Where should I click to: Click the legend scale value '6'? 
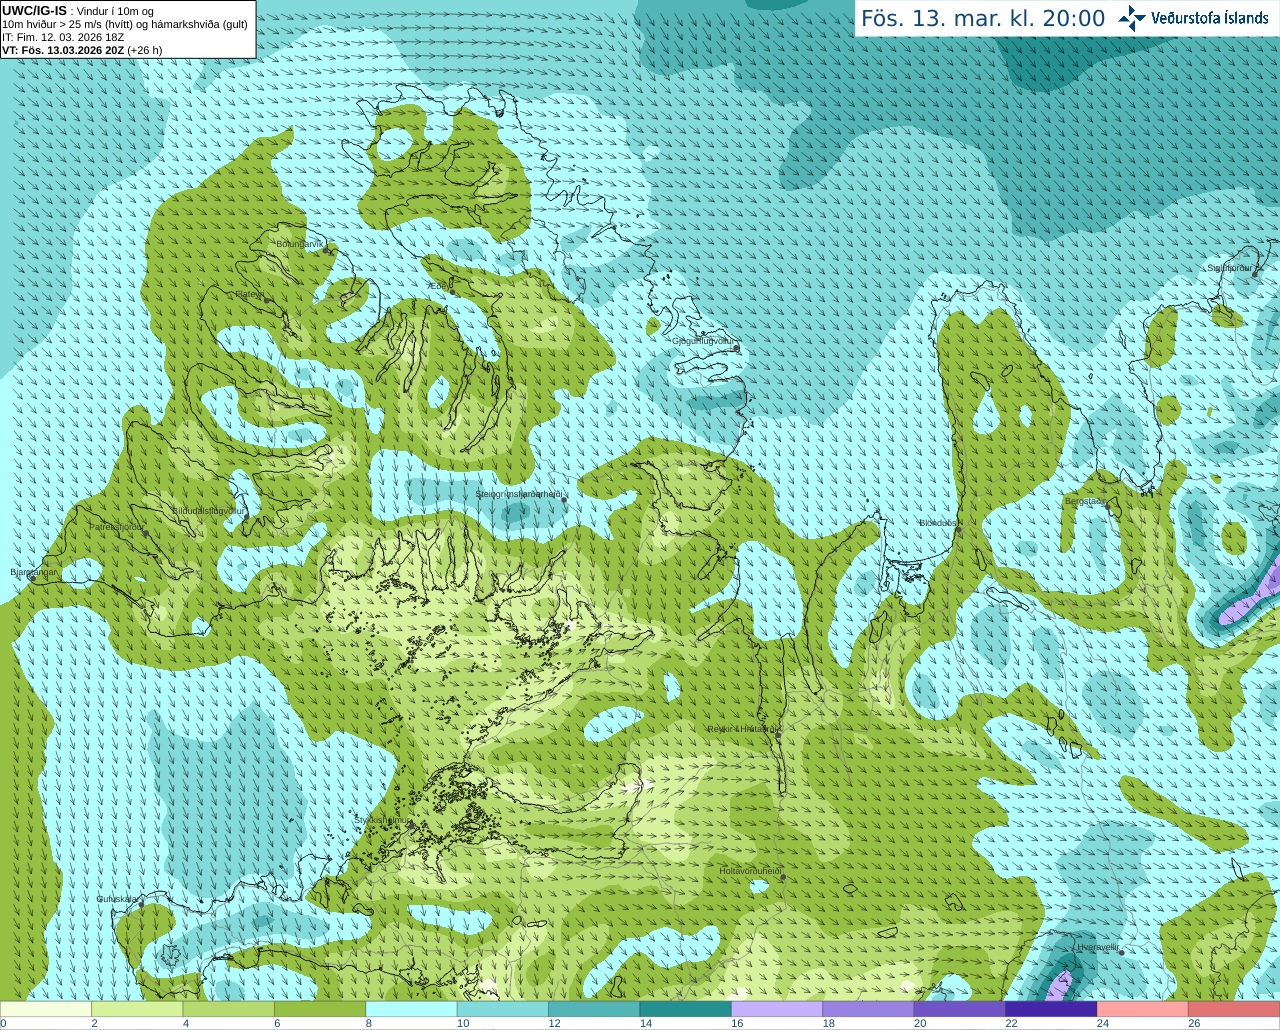[277, 1024]
